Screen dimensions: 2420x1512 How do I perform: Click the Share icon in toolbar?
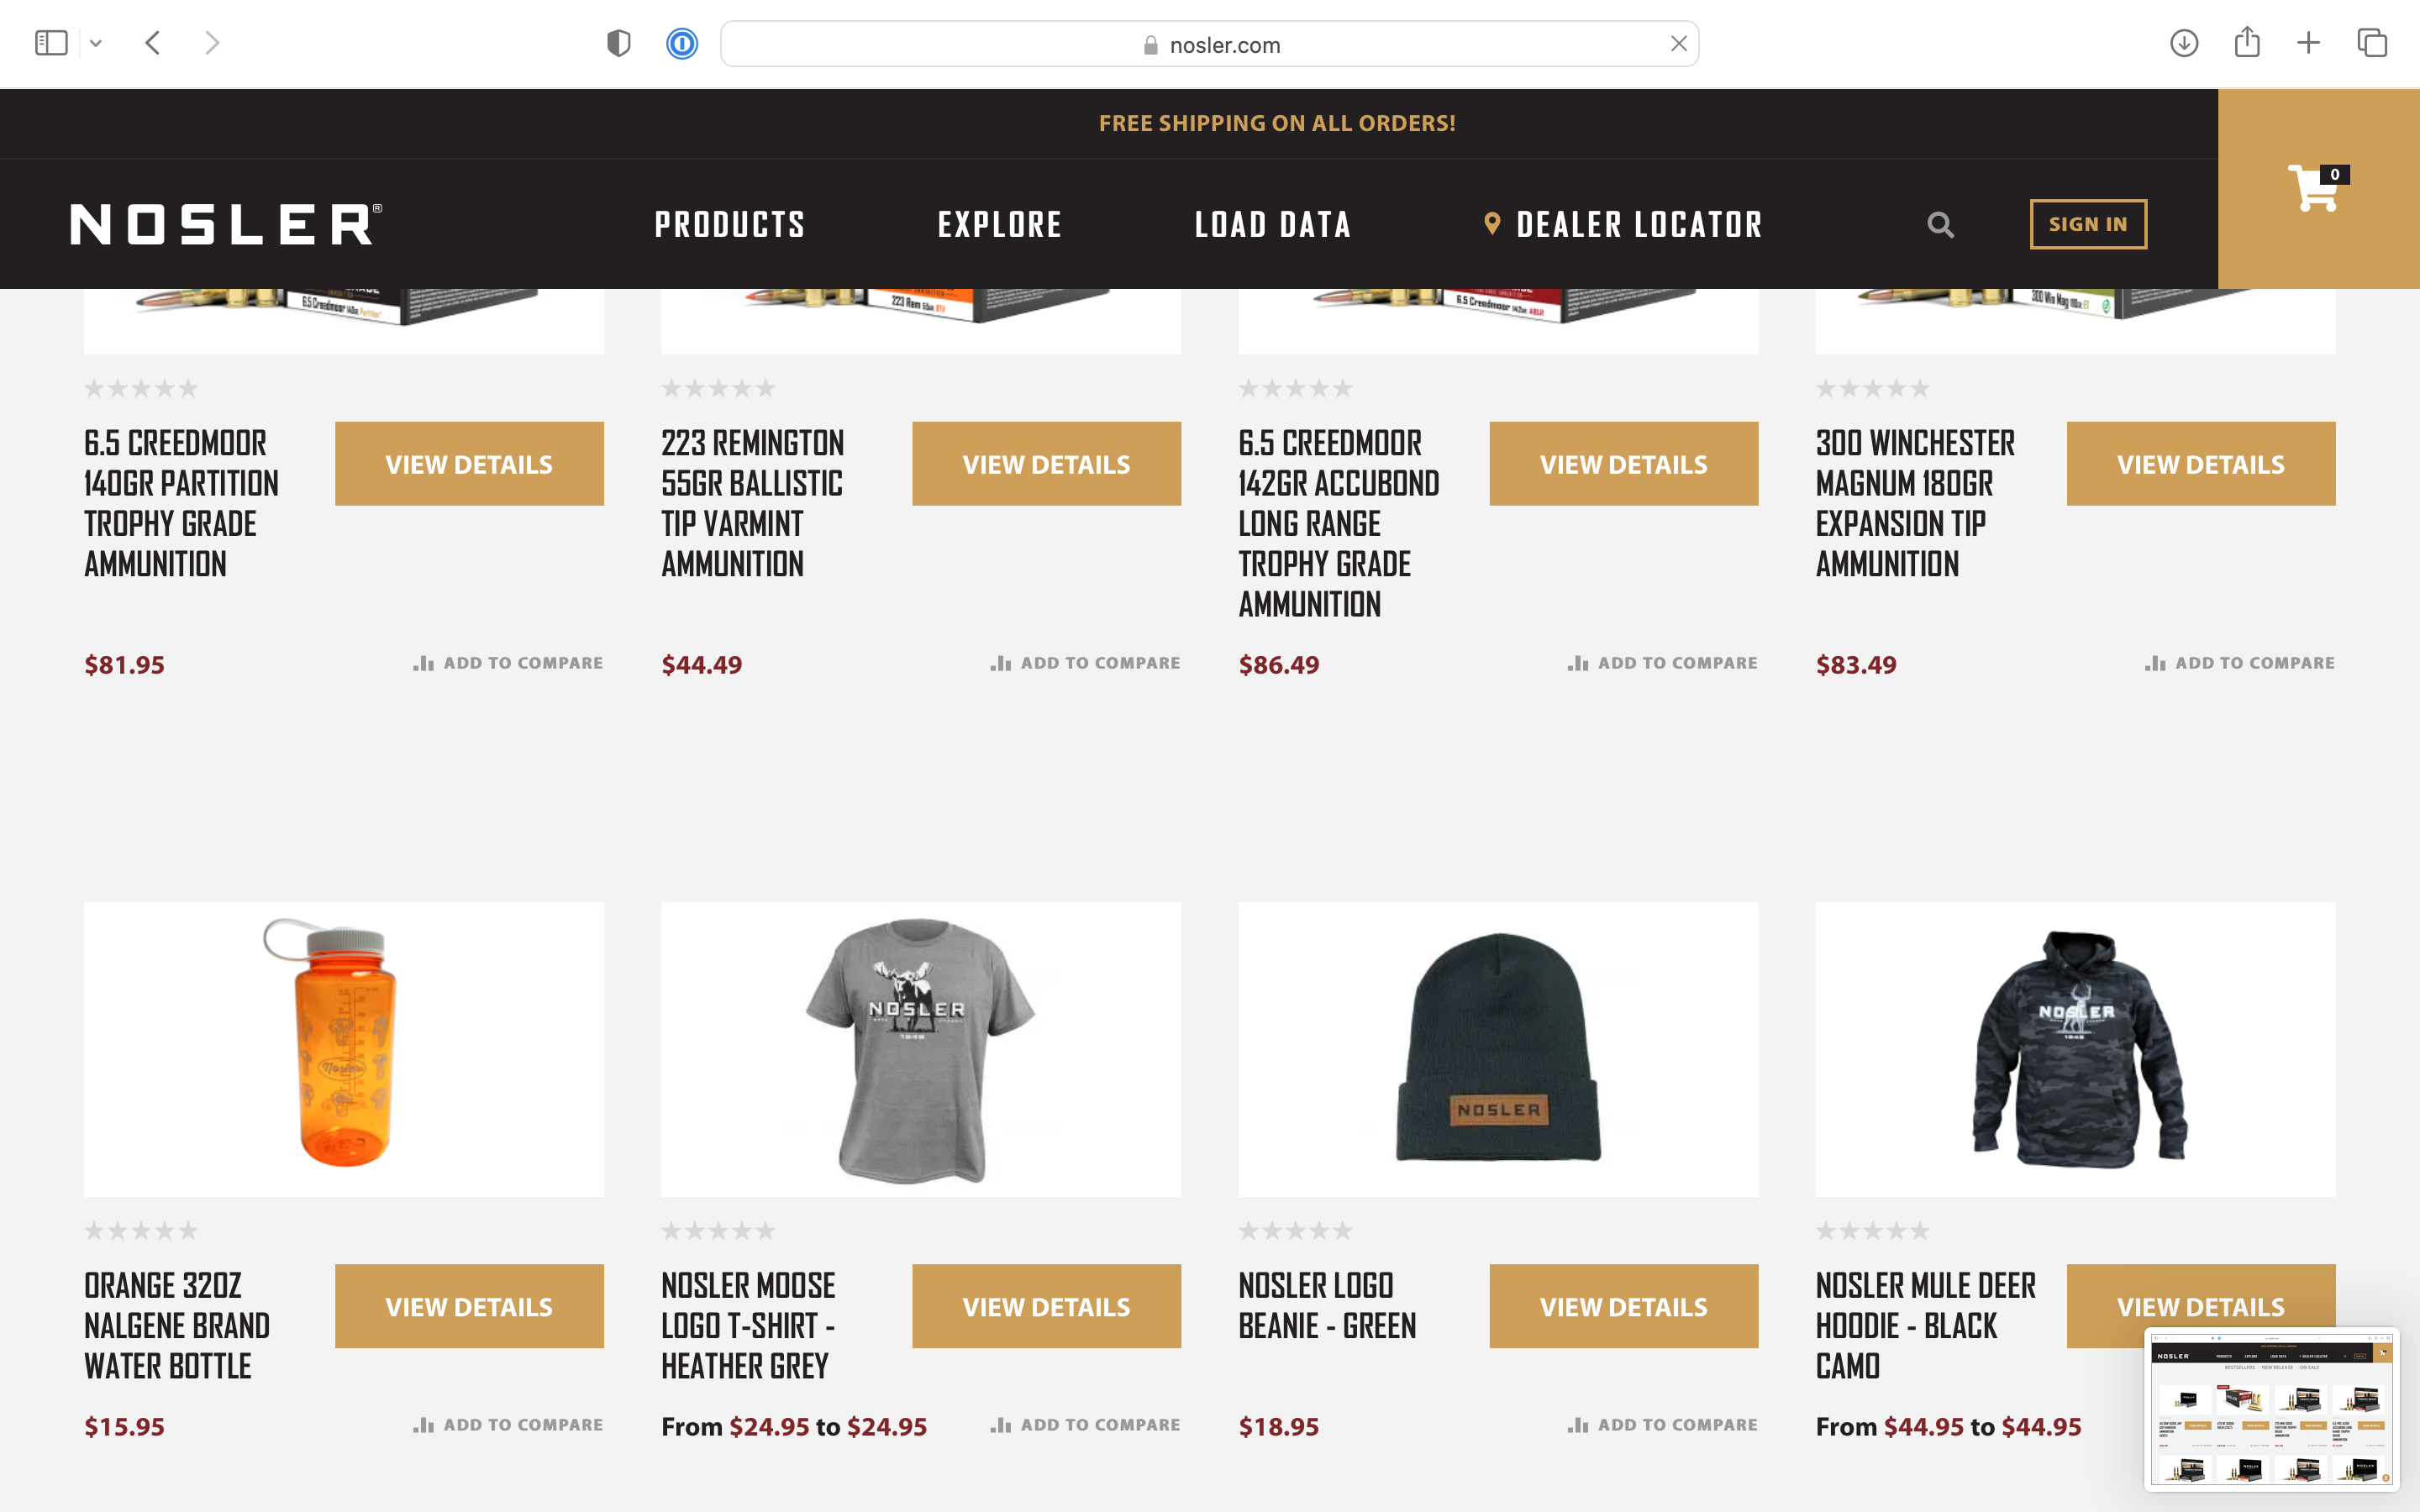coord(2247,42)
